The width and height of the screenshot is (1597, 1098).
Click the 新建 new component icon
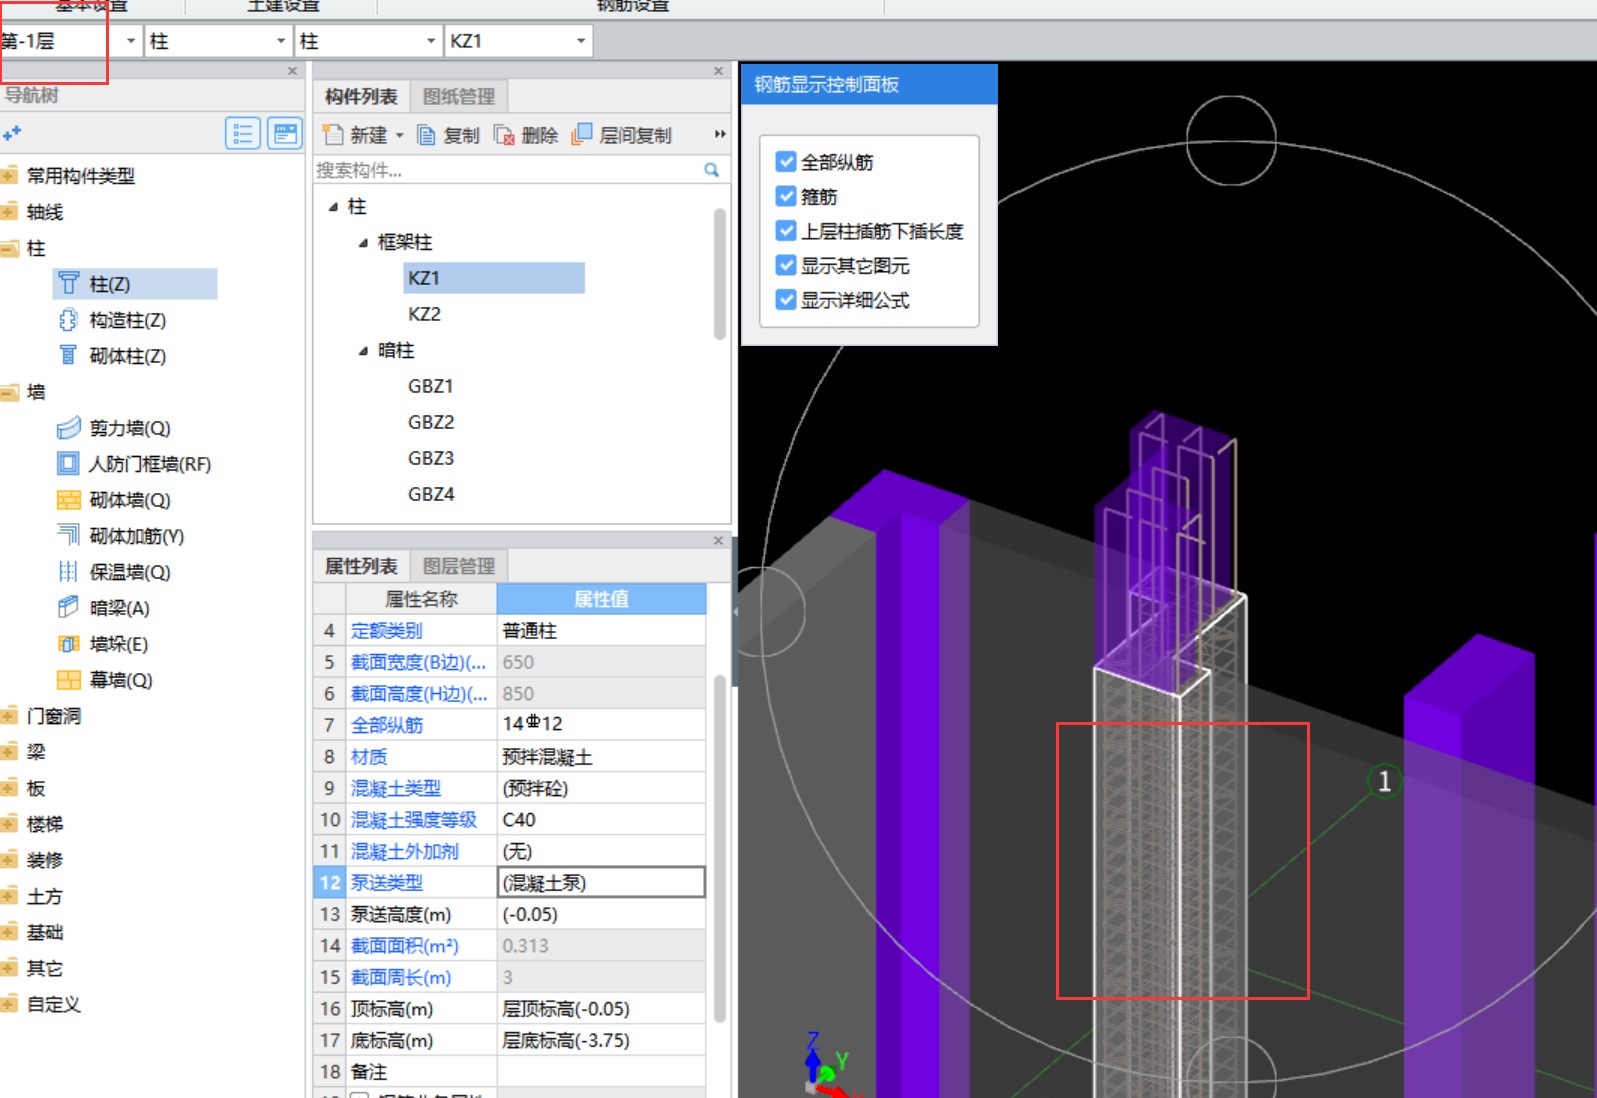tap(332, 134)
